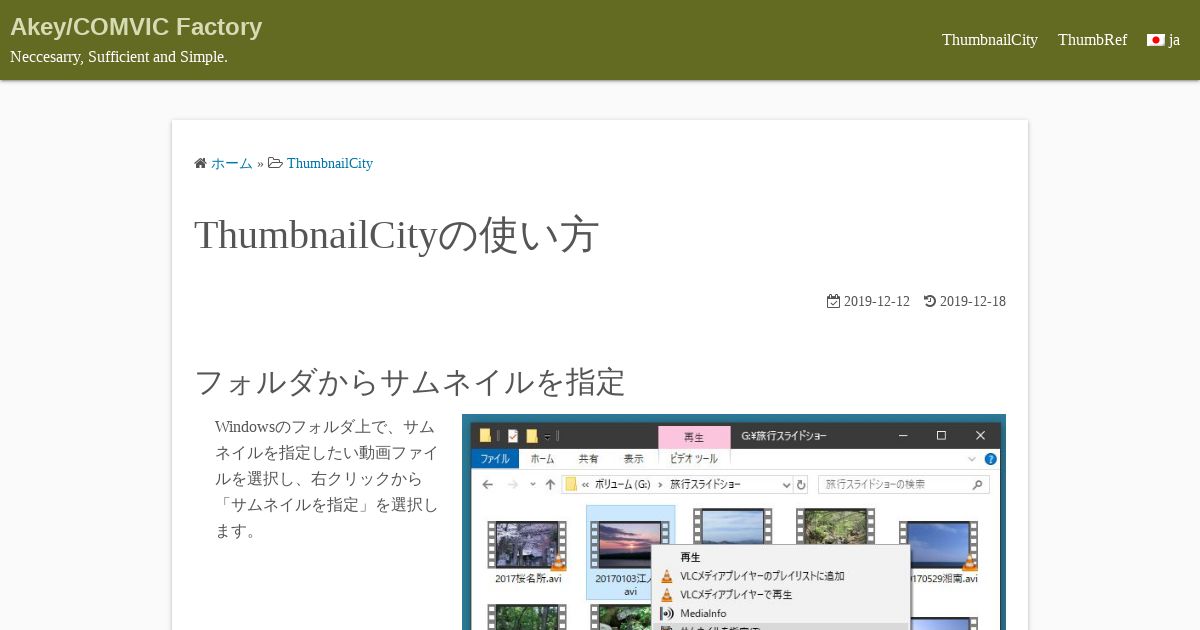The height and width of the screenshot is (630, 1200).
Task: Click the ファイル tab in the Explorer screenshot
Action: (495, 459)
